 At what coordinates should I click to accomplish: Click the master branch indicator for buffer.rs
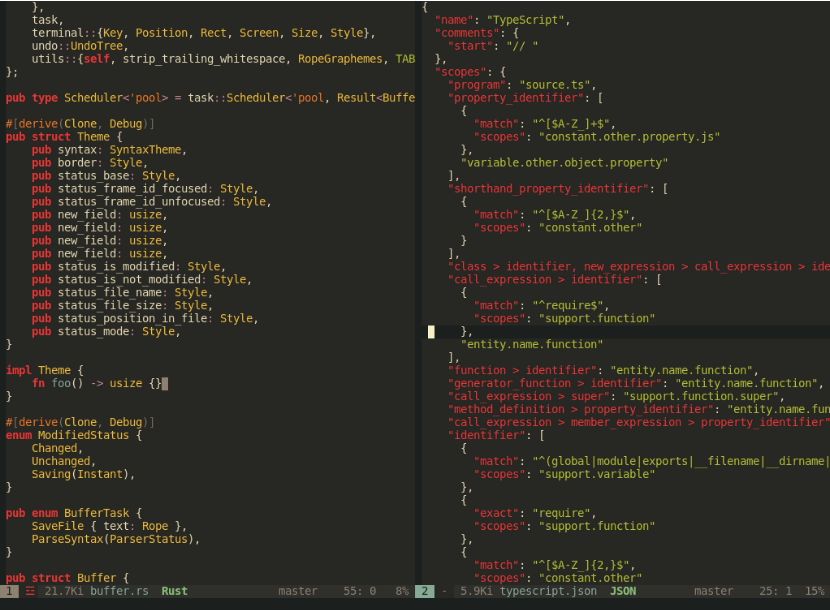298,591
